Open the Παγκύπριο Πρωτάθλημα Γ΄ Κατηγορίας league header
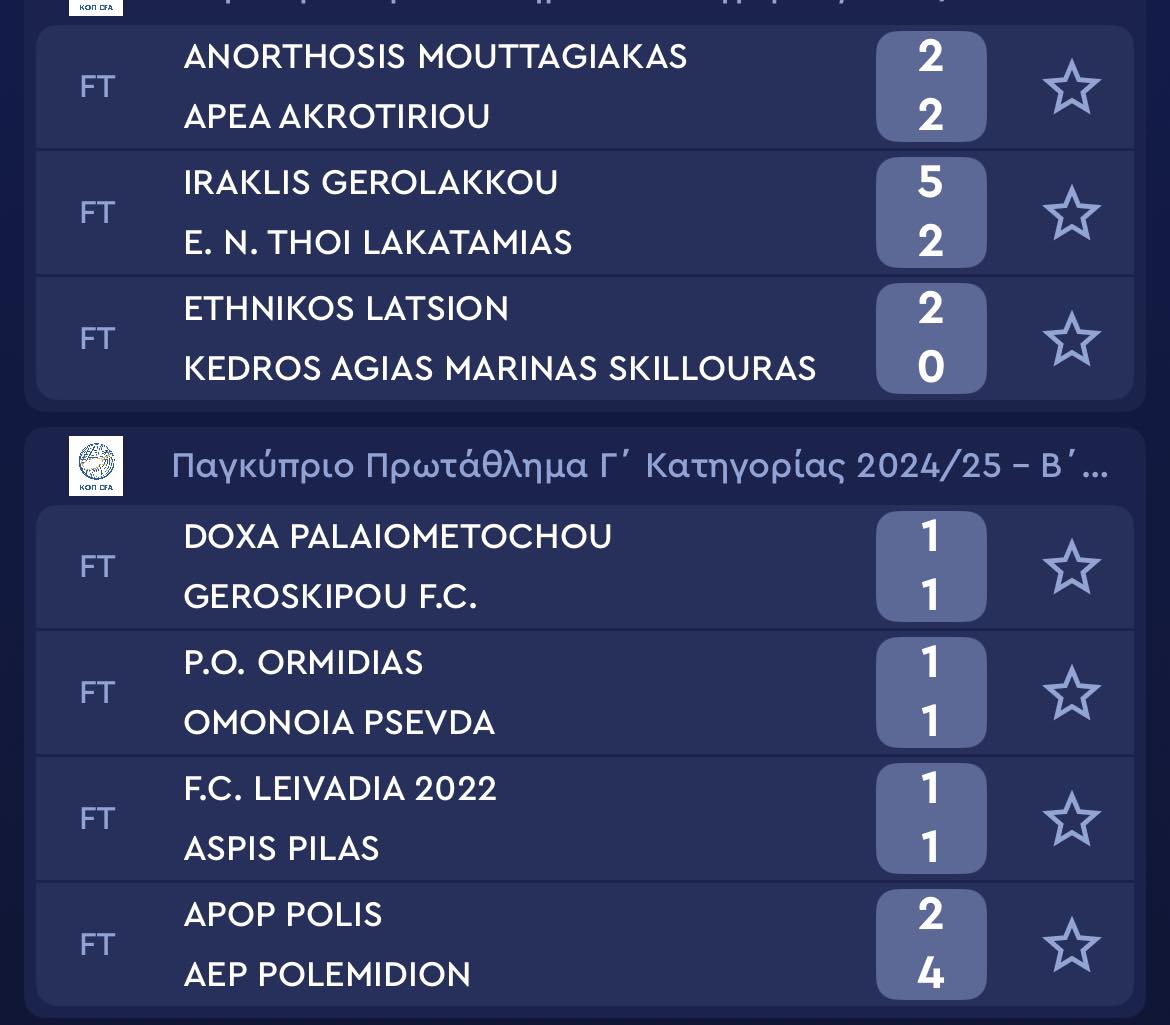 tap(640, 466)
